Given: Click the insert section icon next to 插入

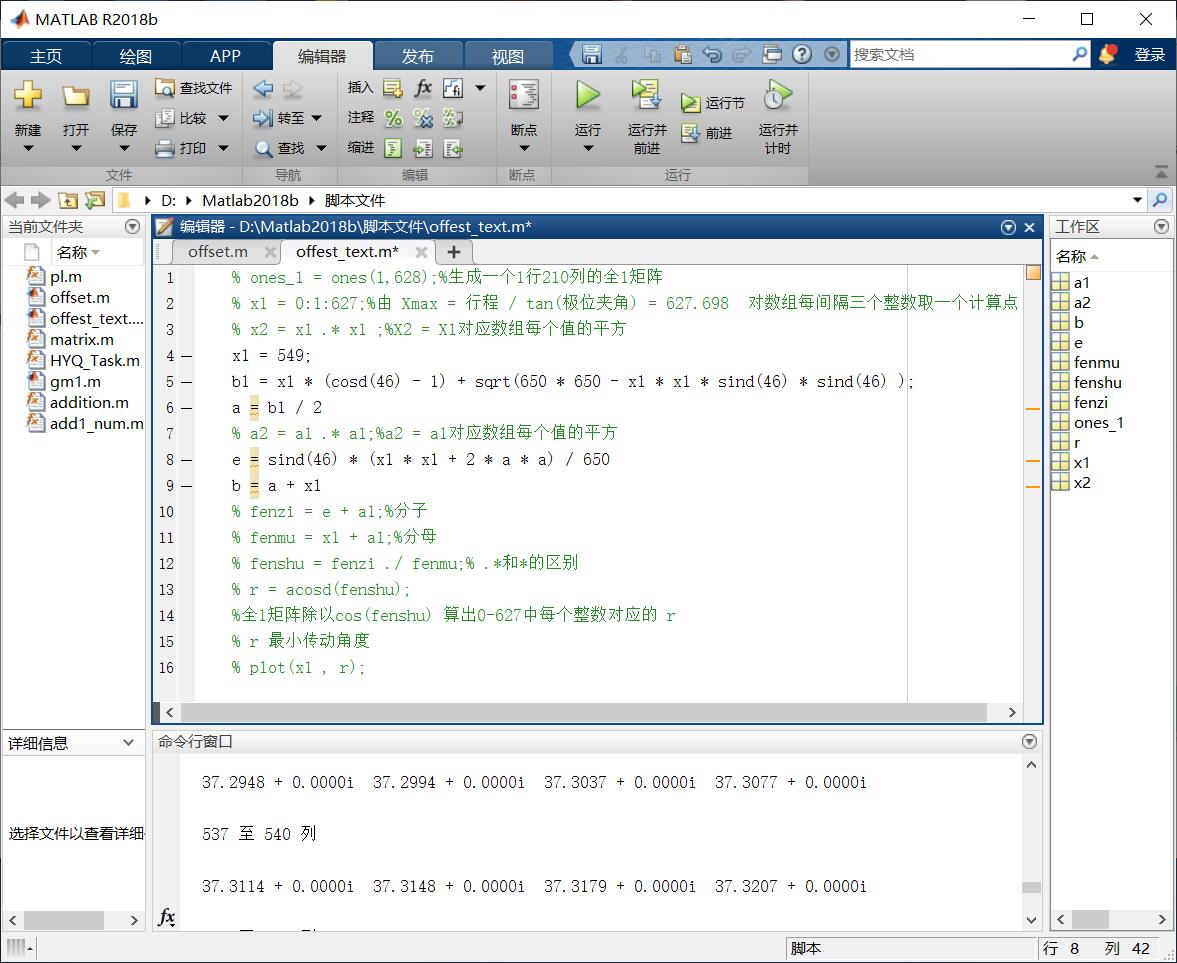Looking at the screenshot, I should click(393, 88).
